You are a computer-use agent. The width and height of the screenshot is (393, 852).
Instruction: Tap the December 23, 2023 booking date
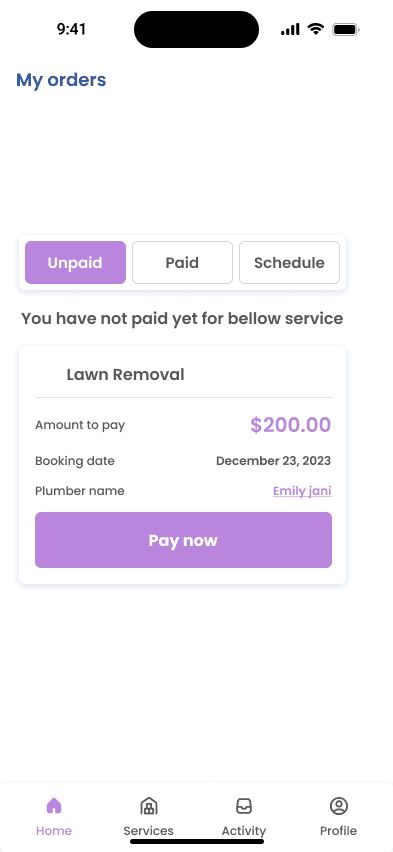[273, 461]
